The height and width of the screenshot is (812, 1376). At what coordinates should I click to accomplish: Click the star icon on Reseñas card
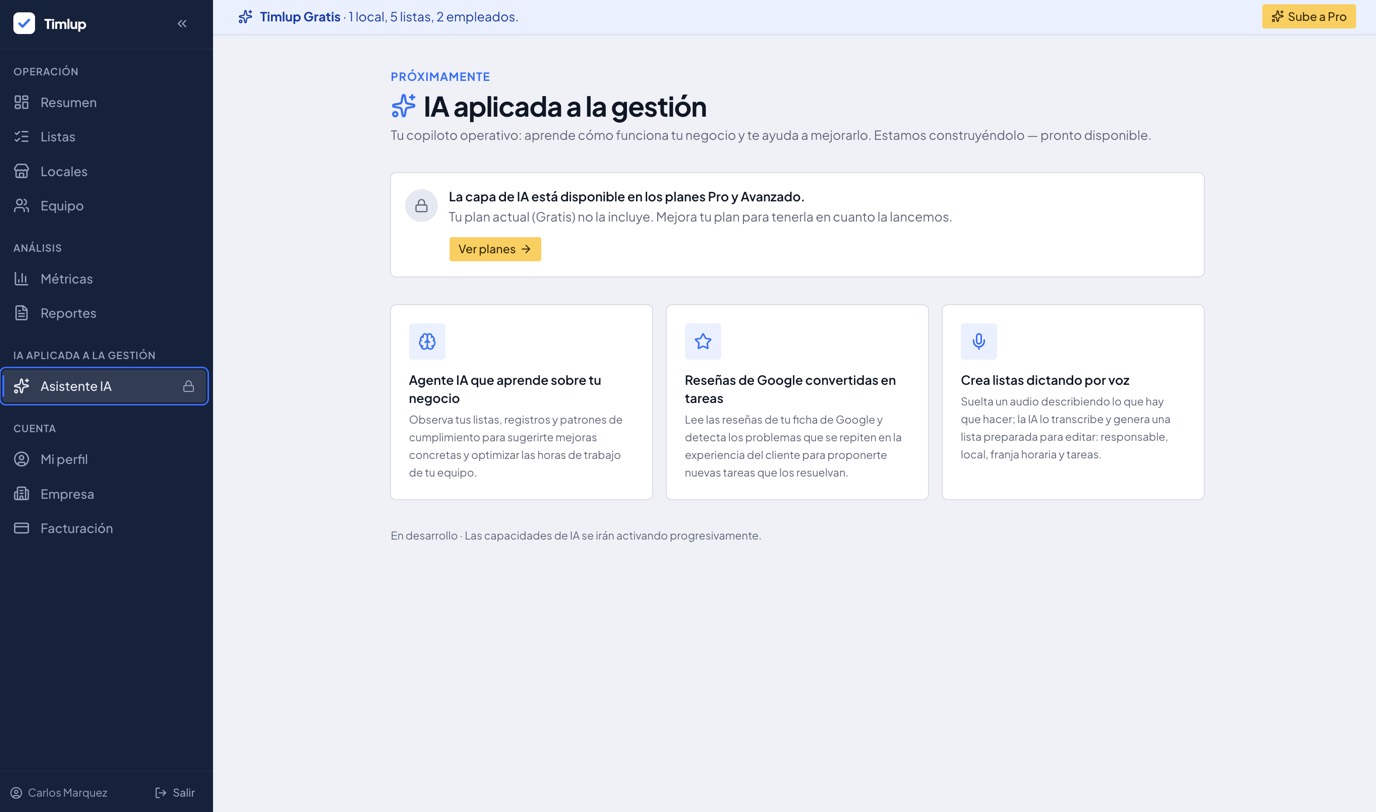click(x=703, y=341)
